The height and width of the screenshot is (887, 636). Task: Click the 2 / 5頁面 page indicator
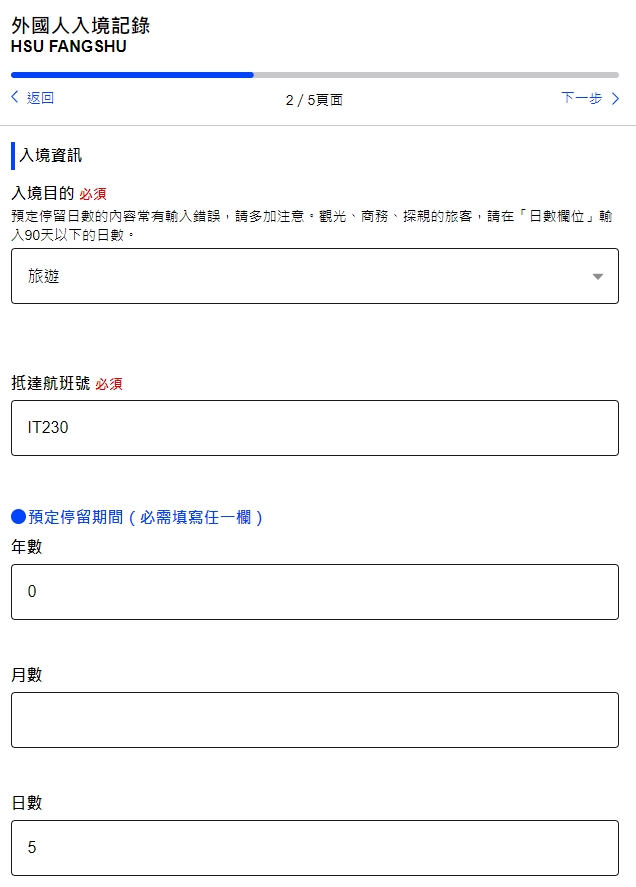click(314, 100)
